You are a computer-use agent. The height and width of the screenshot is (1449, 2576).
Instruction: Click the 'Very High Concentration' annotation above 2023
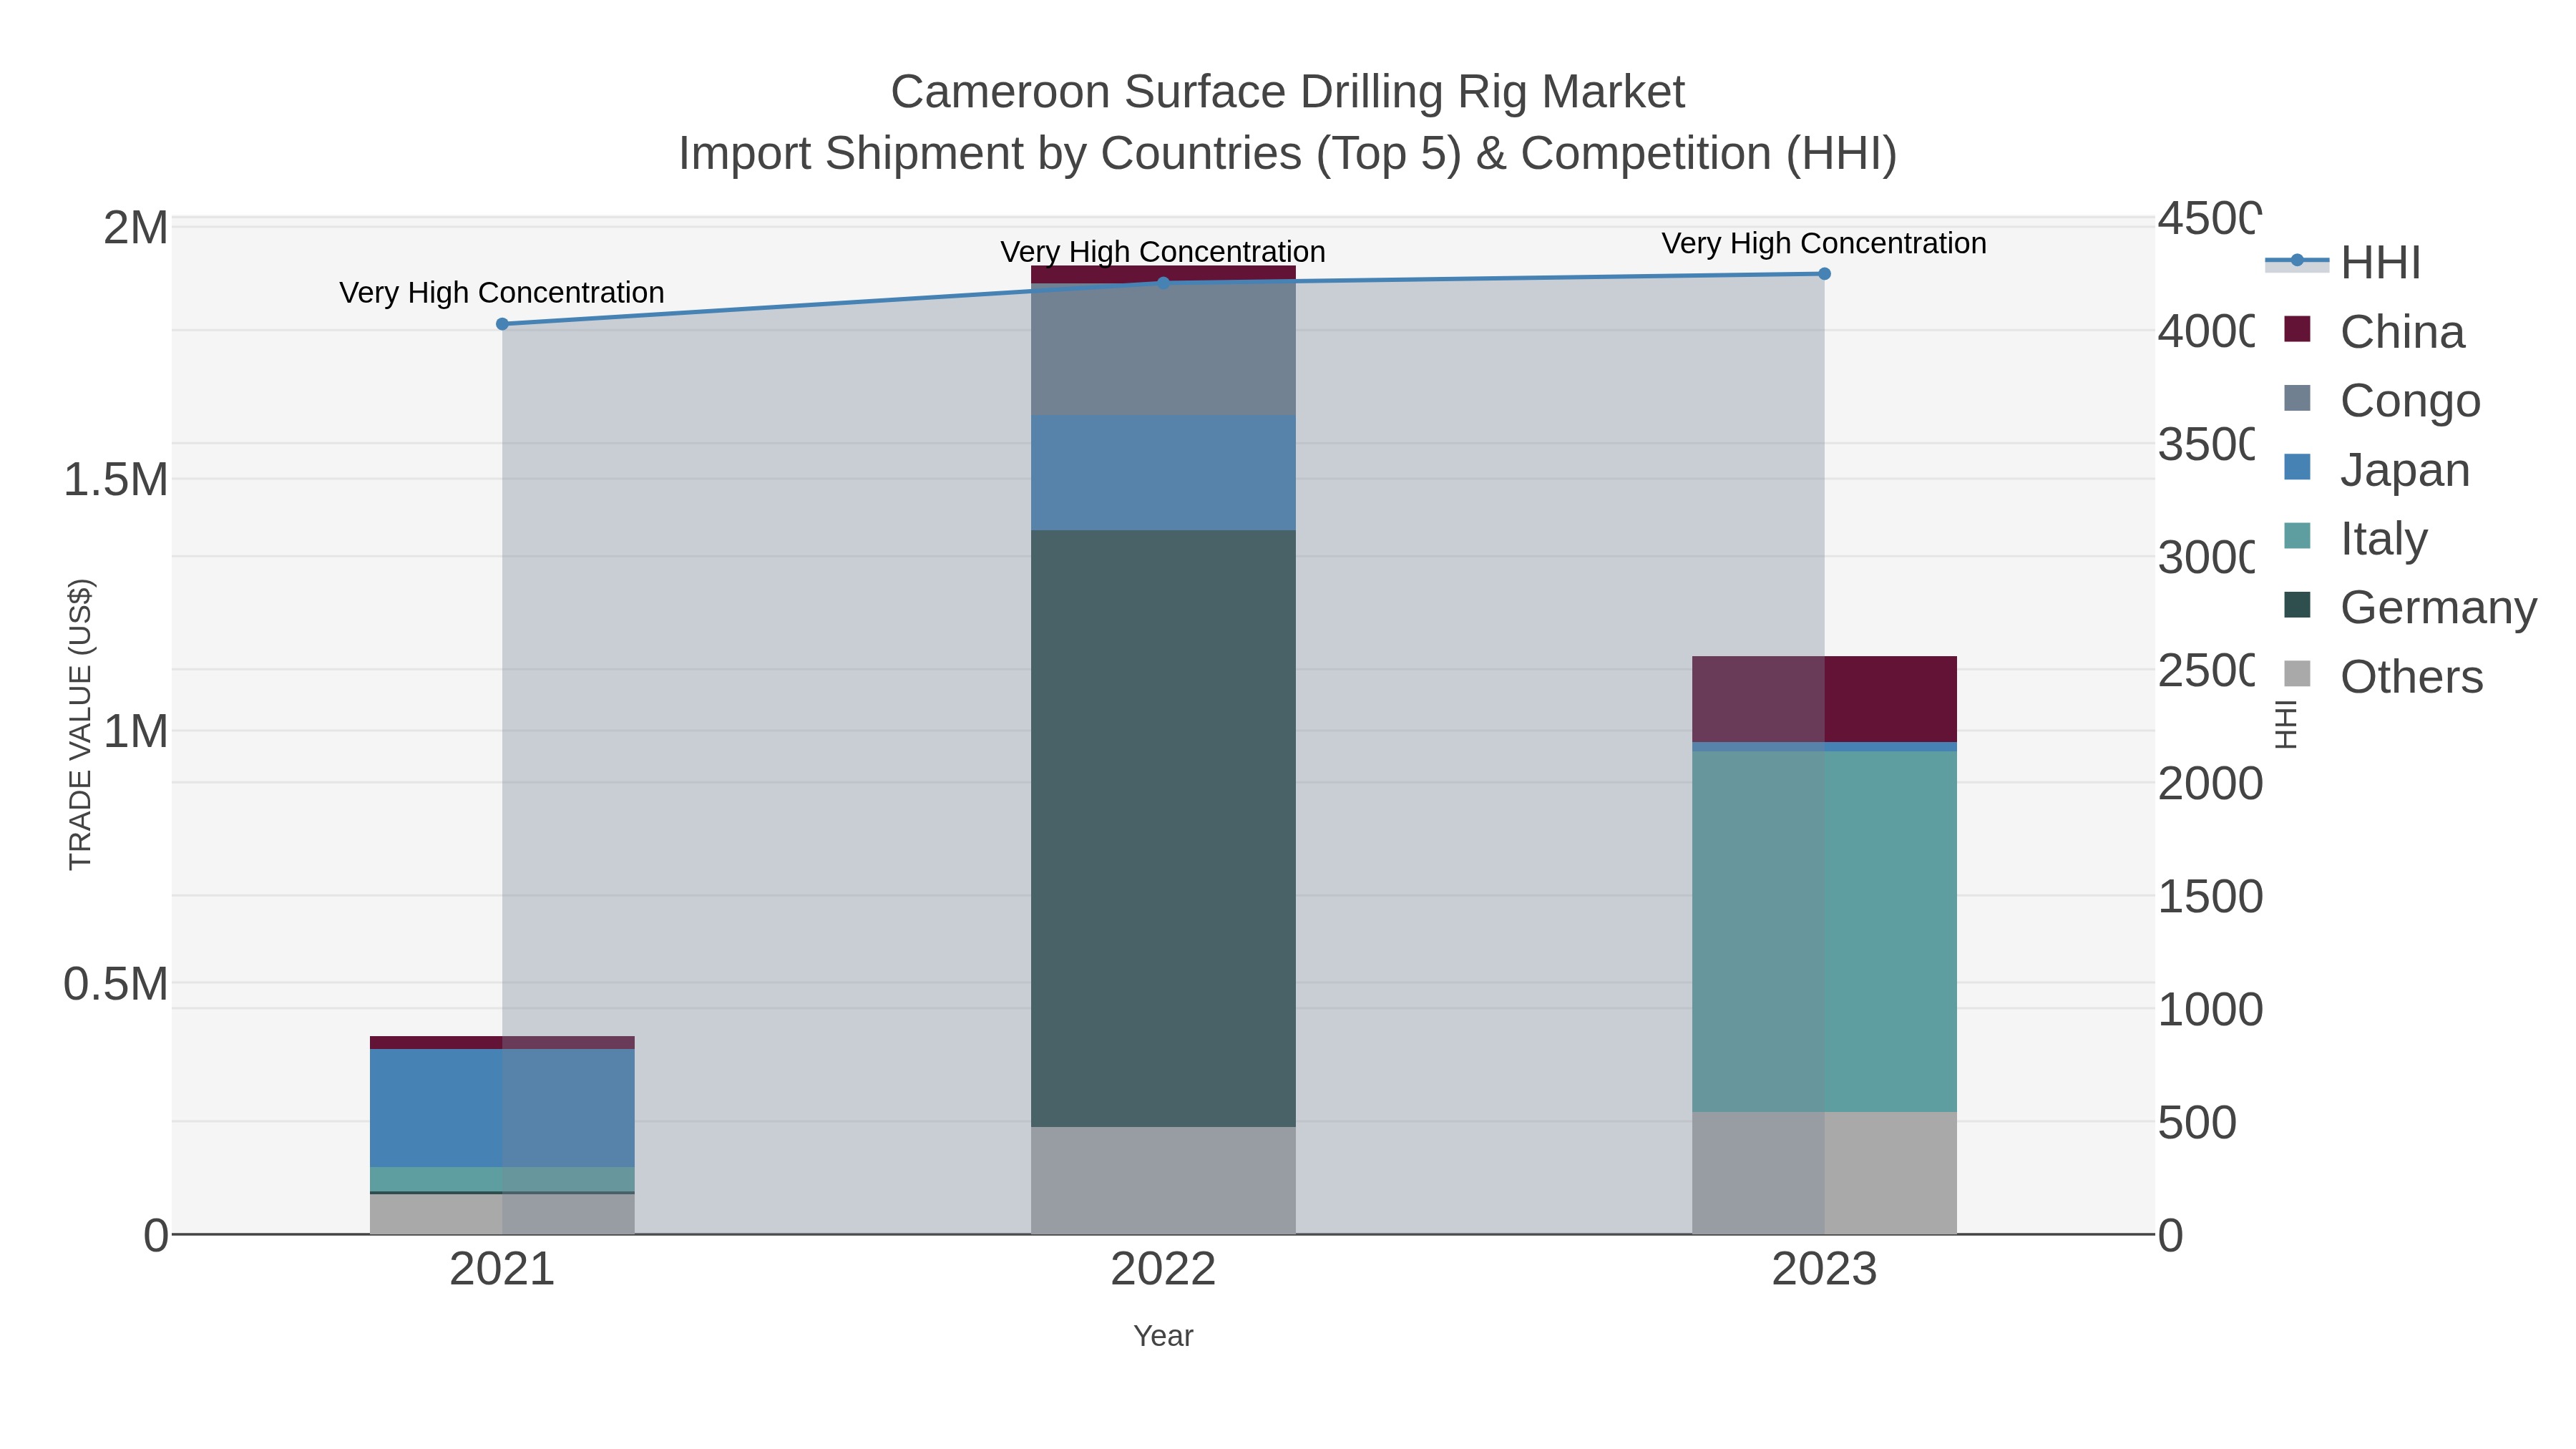1824,244
